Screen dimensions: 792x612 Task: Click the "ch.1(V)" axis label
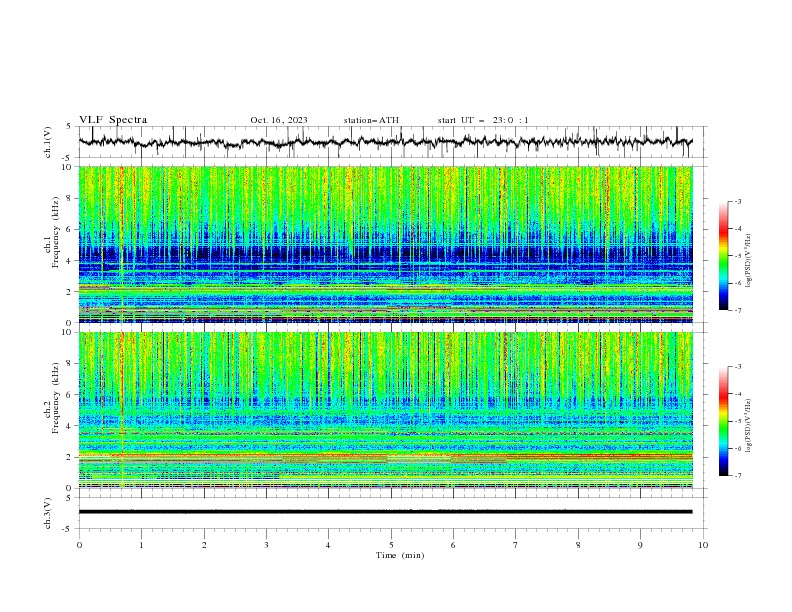pyautogui.click(x=48, y=142)
